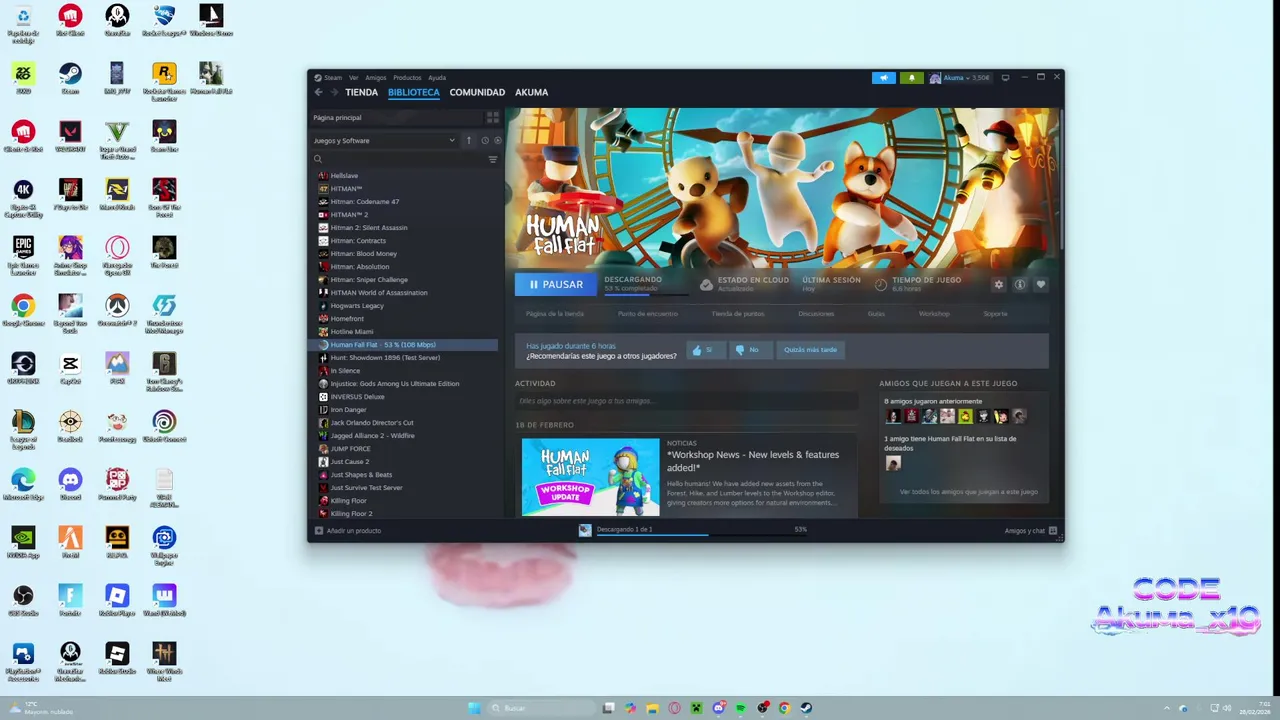This screenshot has width=1280, height=720.
Task: Open the AKUMA profile tab
Action: tap(531, 92)
